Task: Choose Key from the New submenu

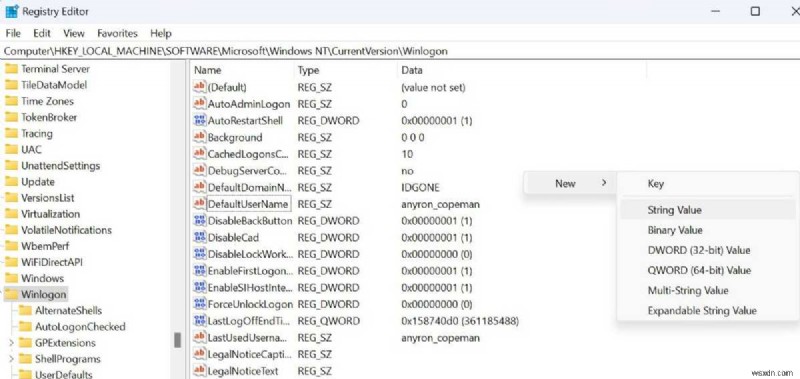Action: (708, 184)
